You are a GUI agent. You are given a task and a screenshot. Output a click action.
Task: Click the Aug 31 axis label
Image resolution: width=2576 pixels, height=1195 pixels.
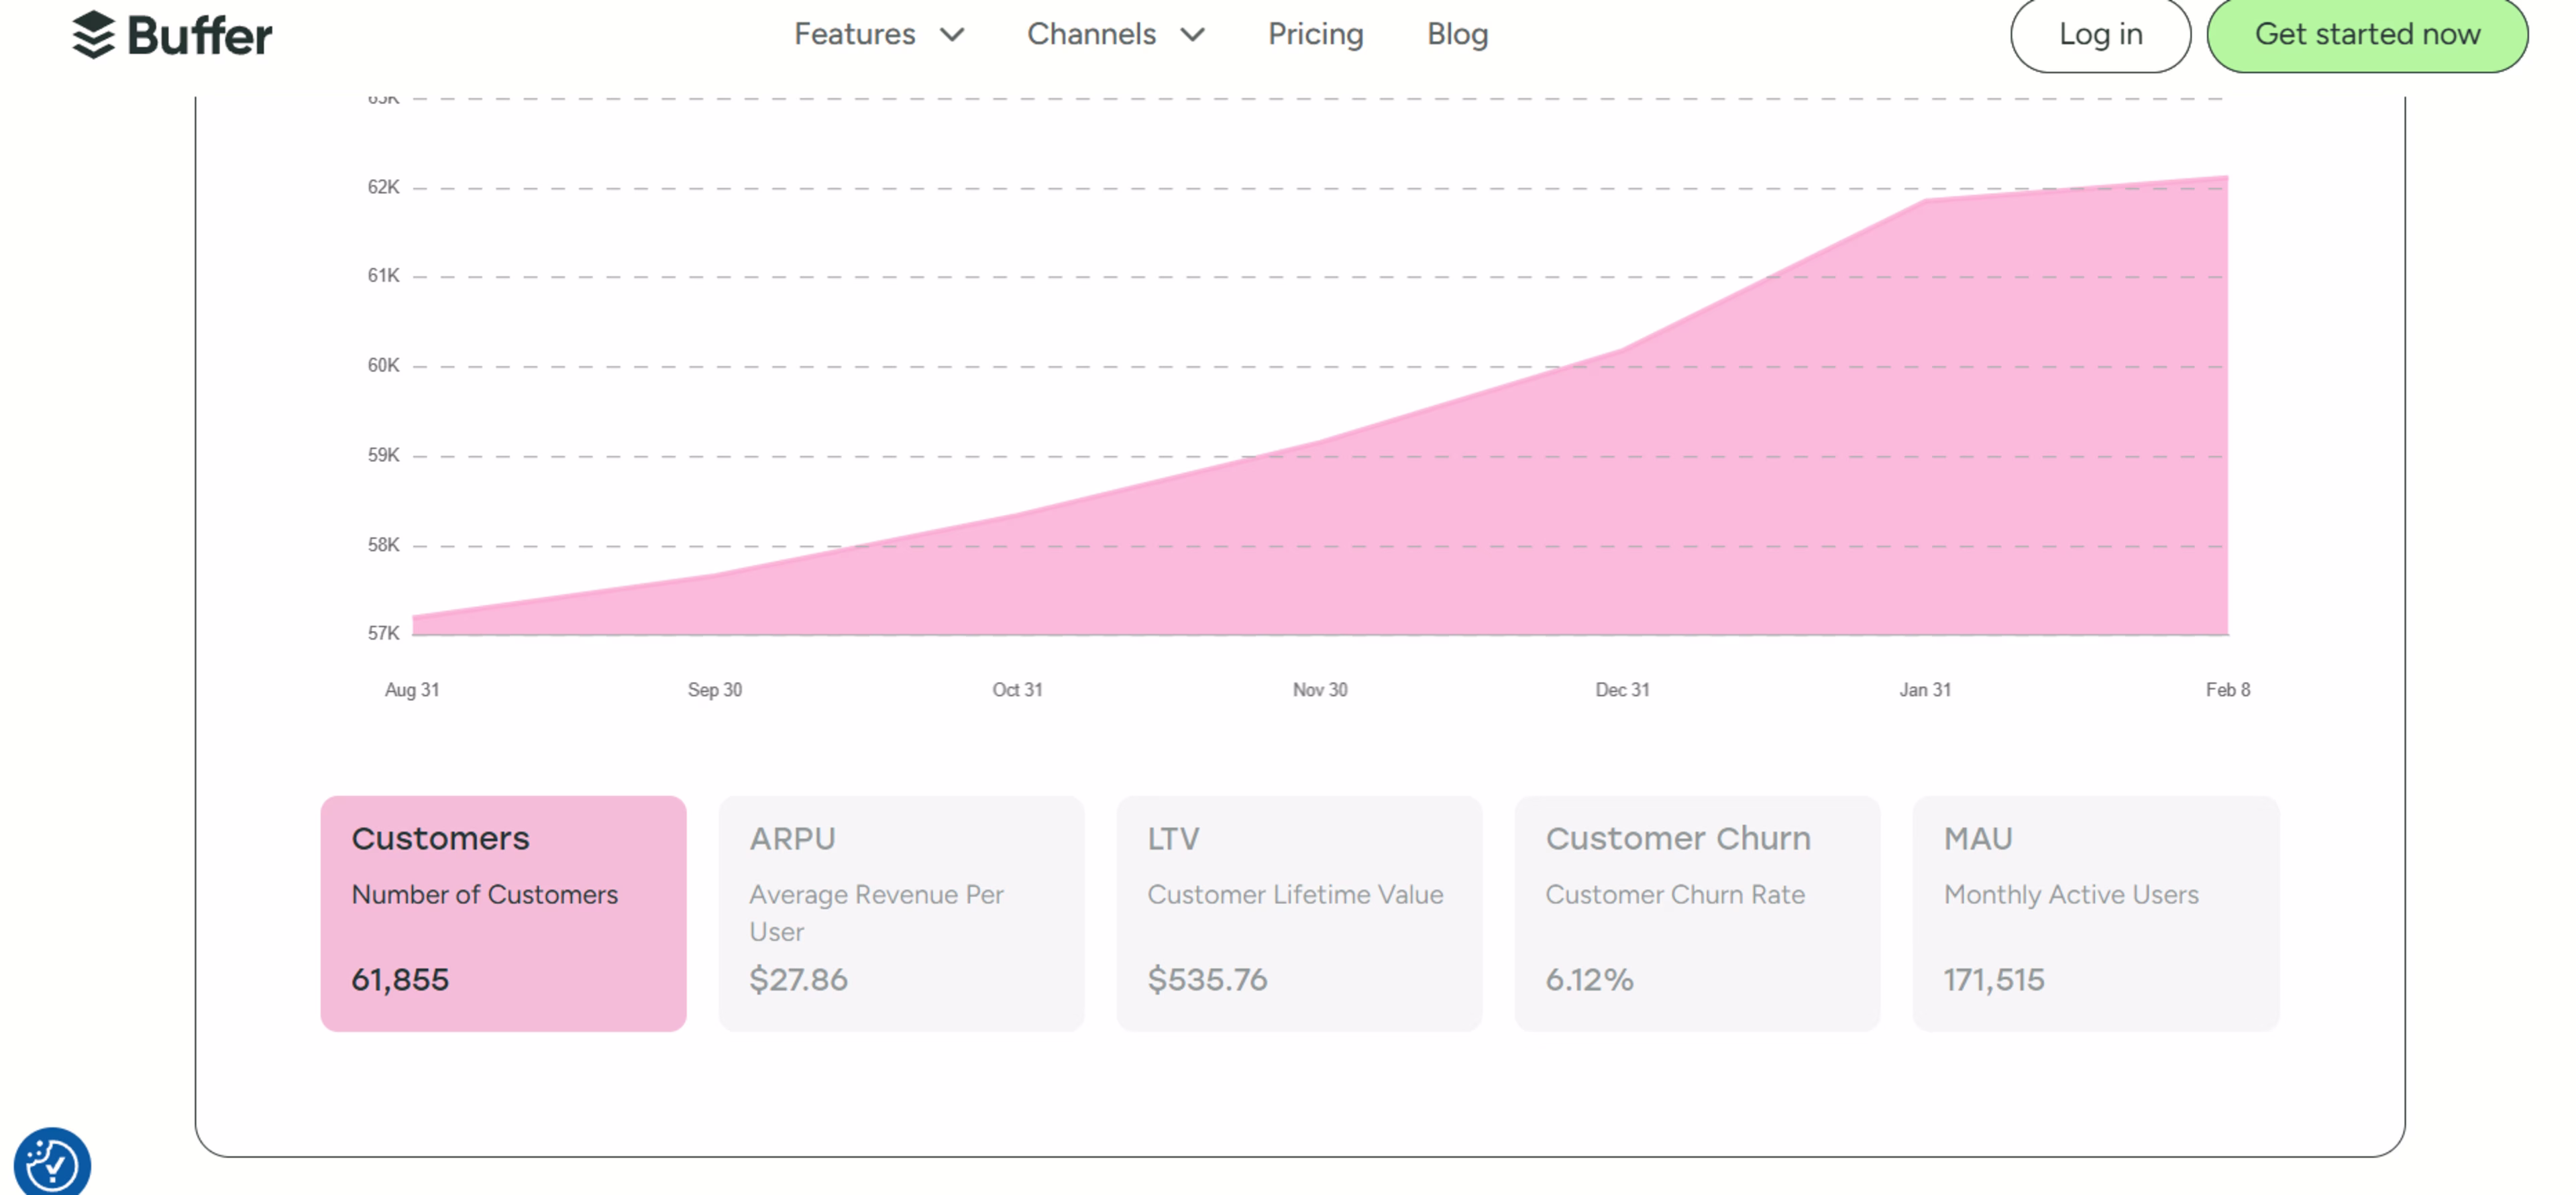pos(412,690)
